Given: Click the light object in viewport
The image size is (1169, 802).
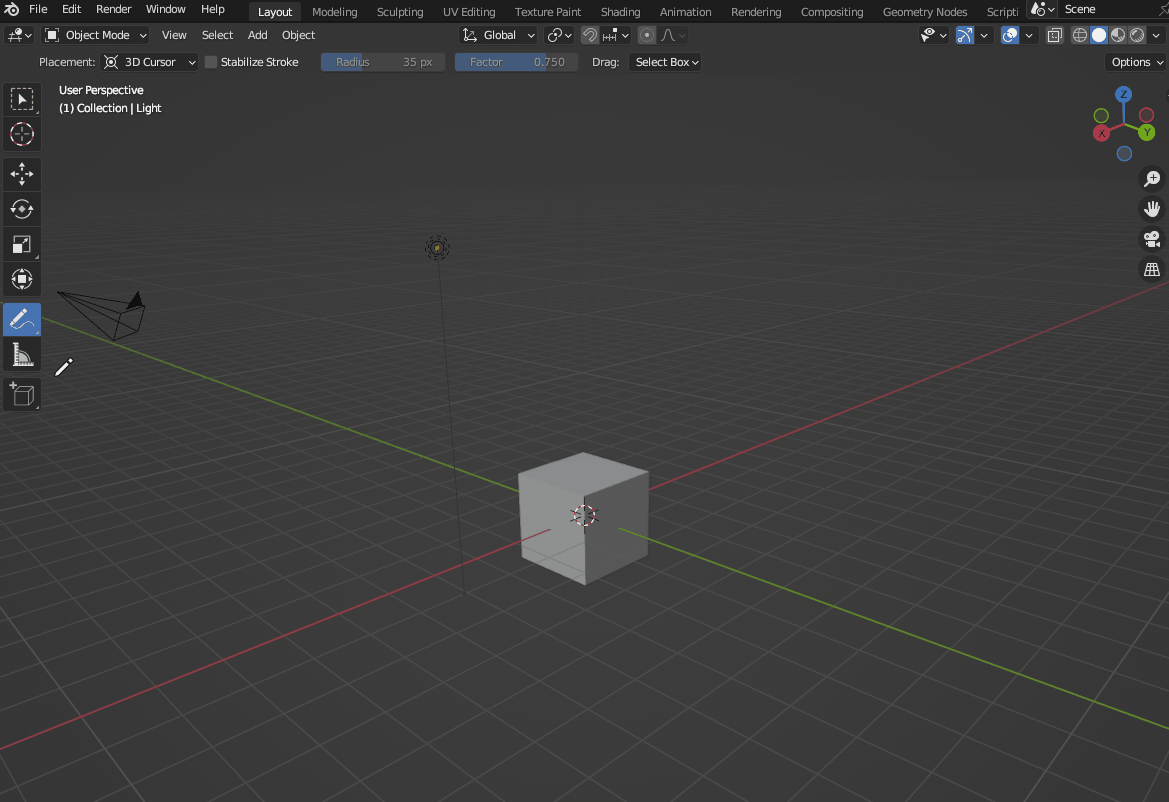Looking at the screenshot, I should (x=437, y=248).
